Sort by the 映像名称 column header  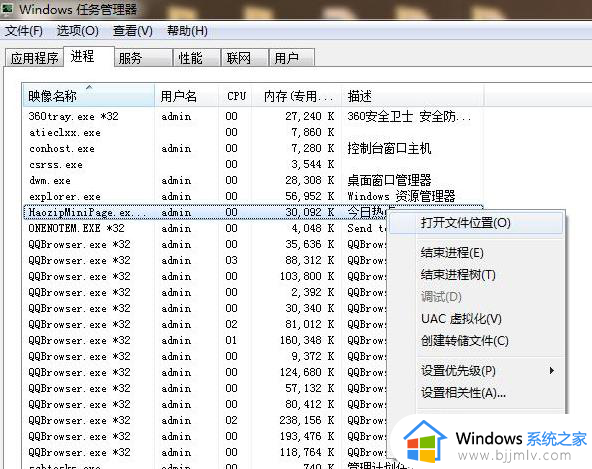pos(88,96)
